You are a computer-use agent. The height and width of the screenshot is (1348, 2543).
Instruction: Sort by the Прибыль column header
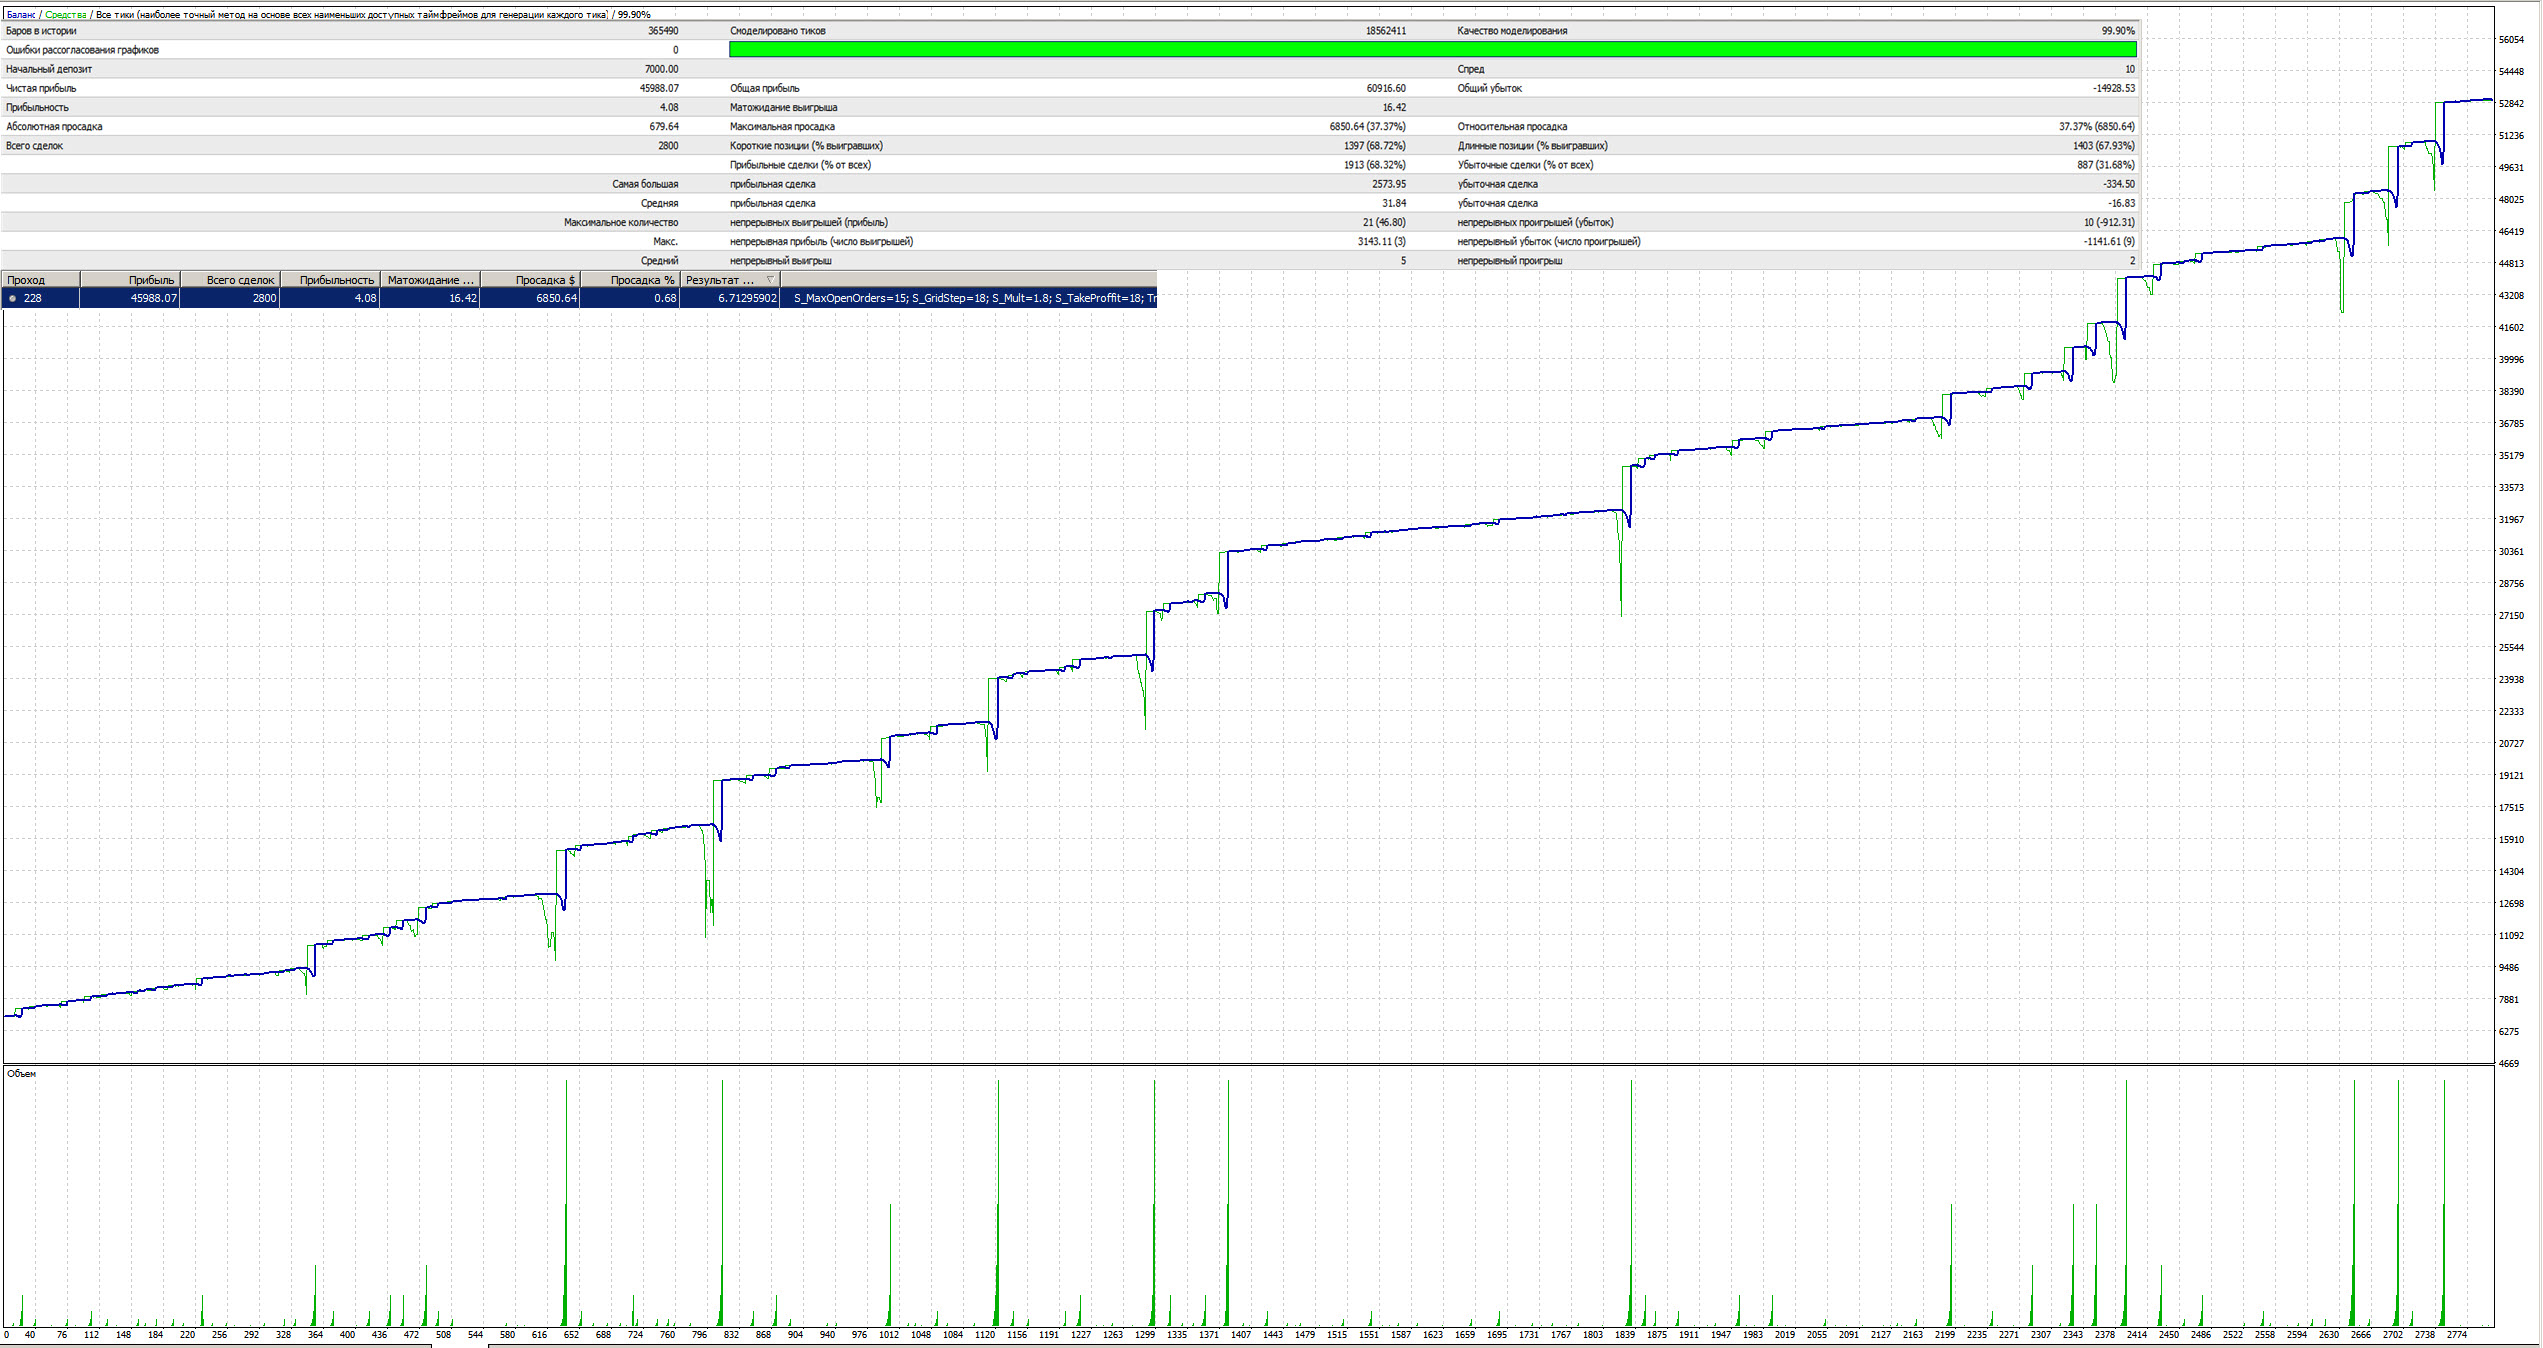tap(130, 280)
